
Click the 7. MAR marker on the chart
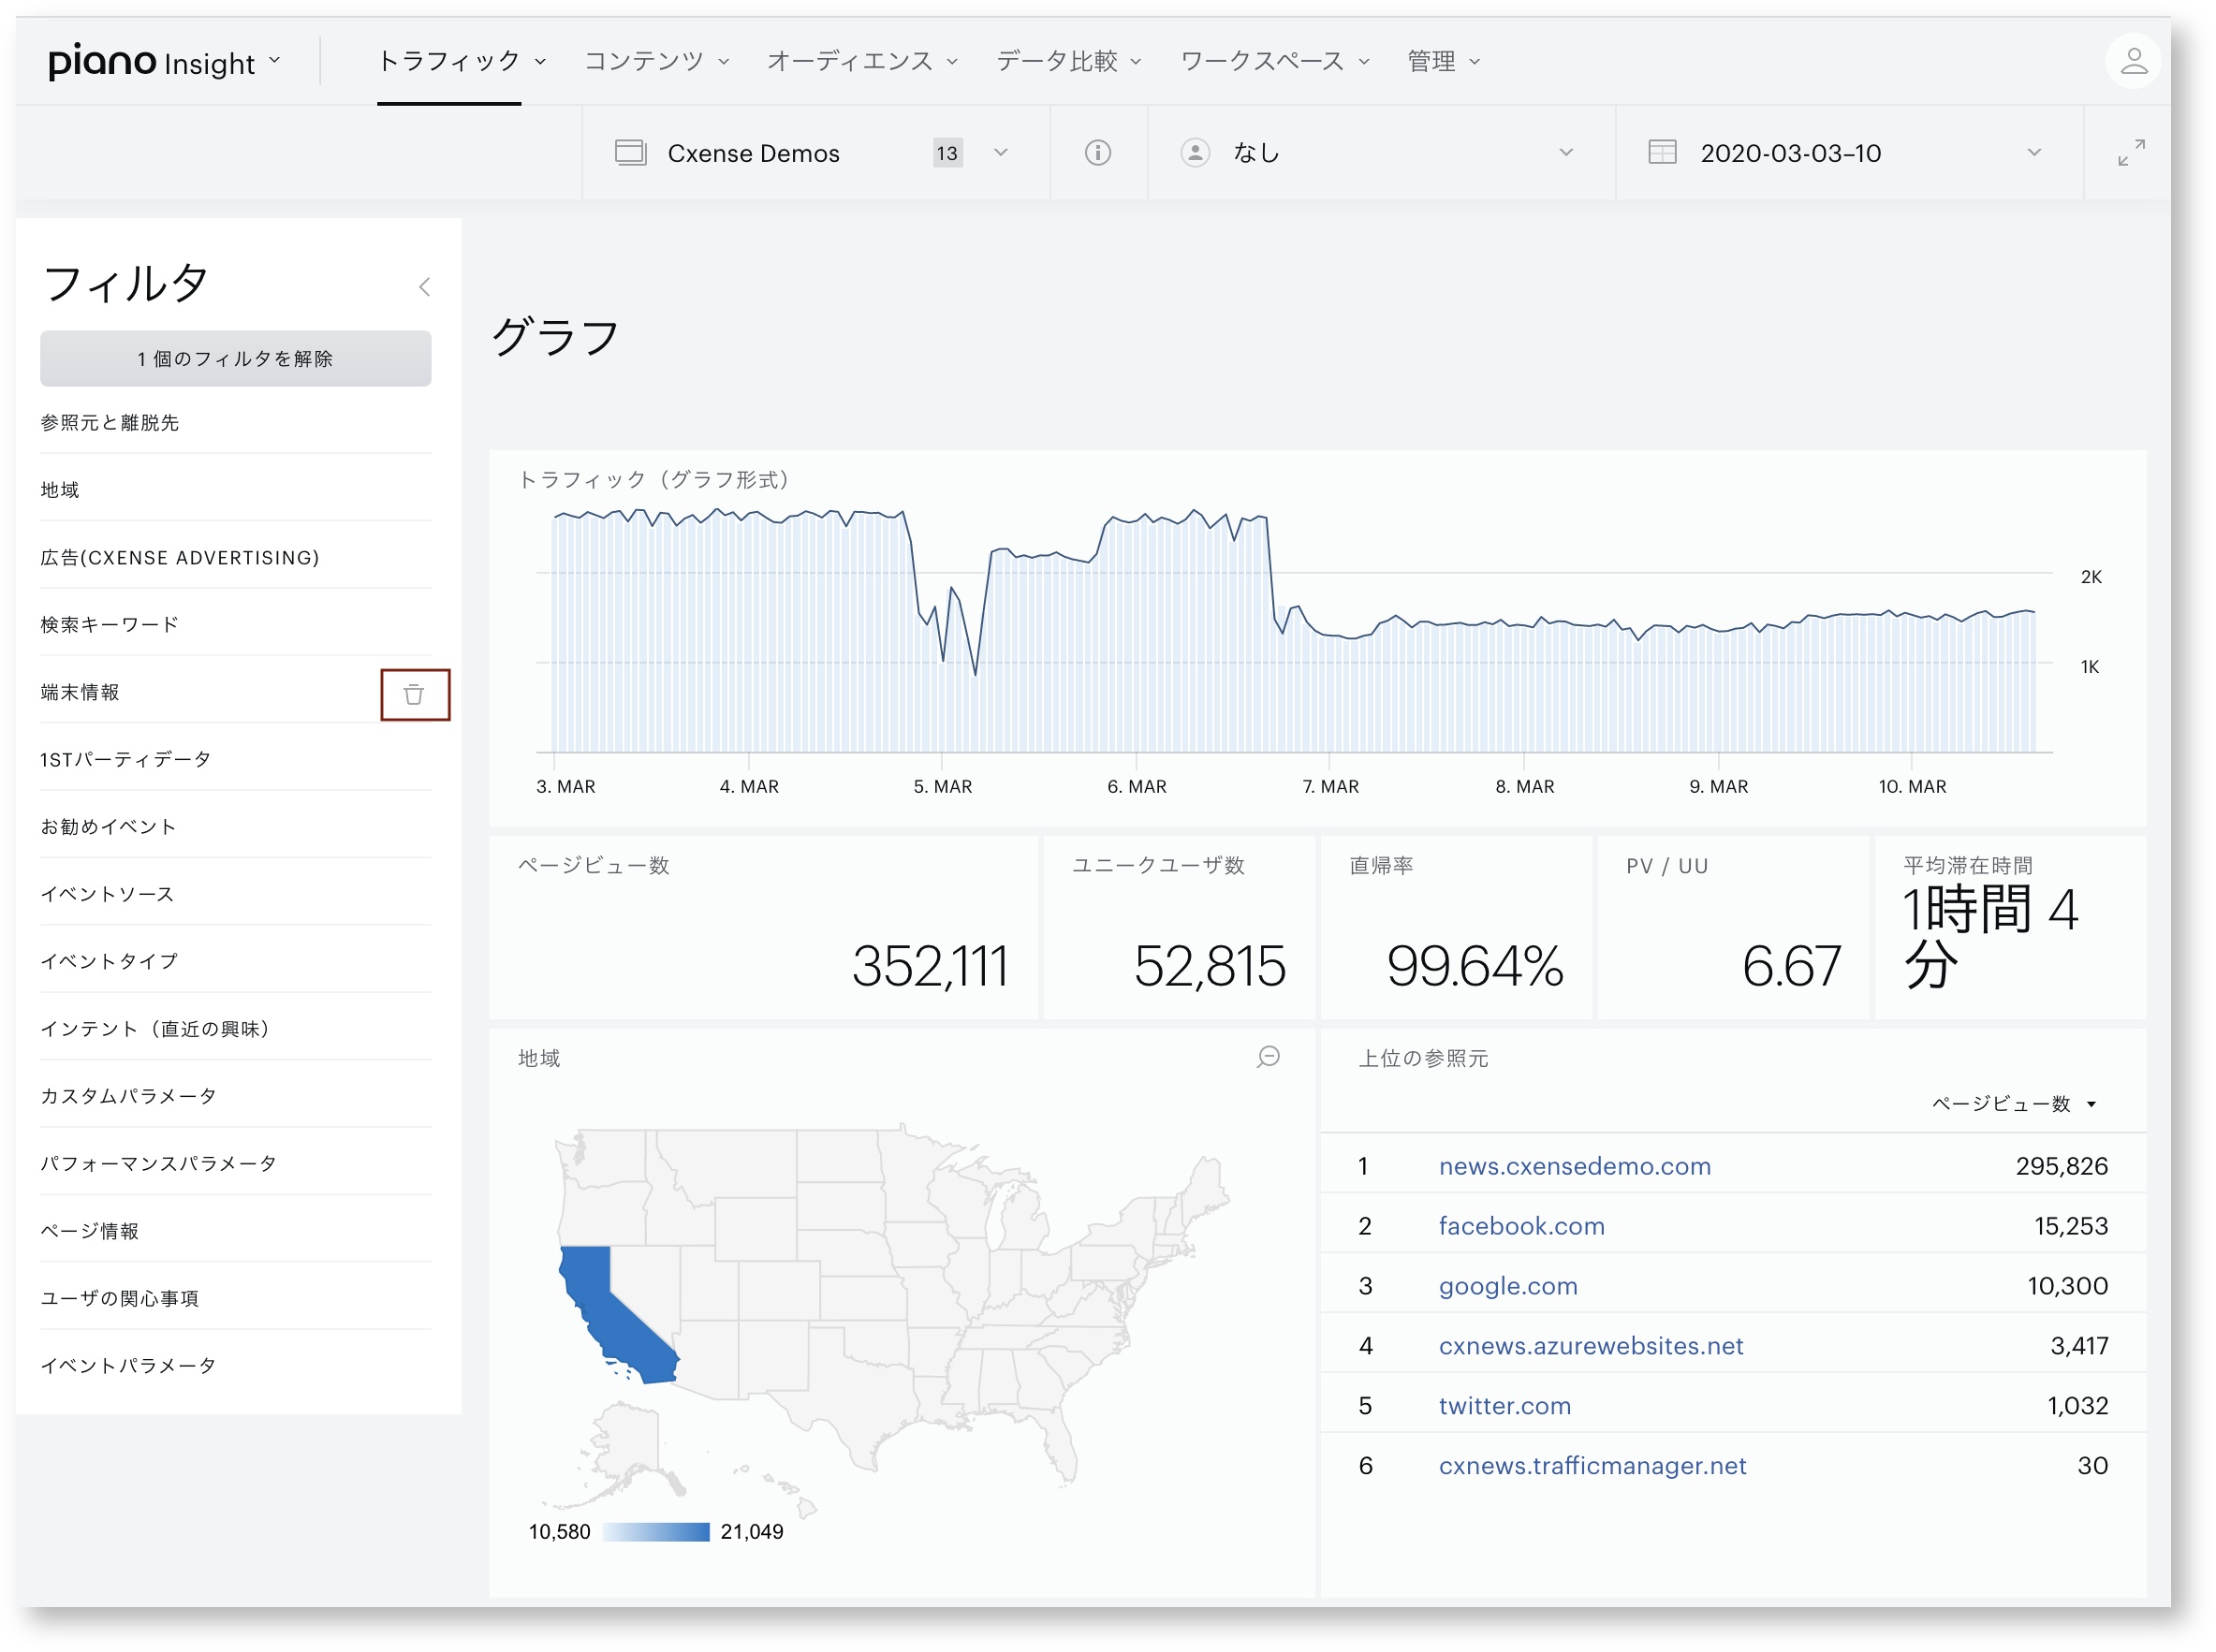coord(1329,786)
